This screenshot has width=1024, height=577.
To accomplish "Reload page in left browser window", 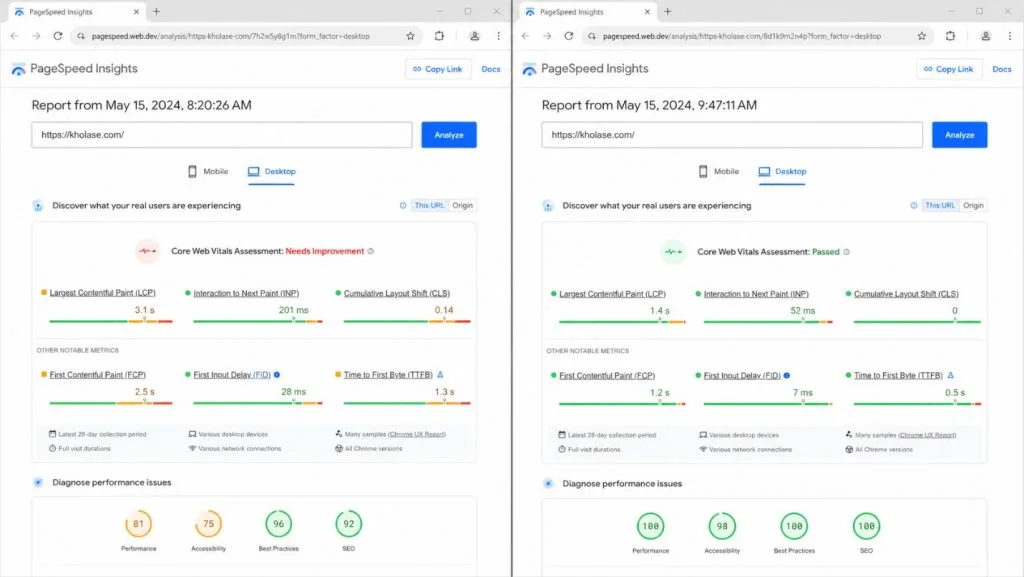I will (x=57, y=36).
